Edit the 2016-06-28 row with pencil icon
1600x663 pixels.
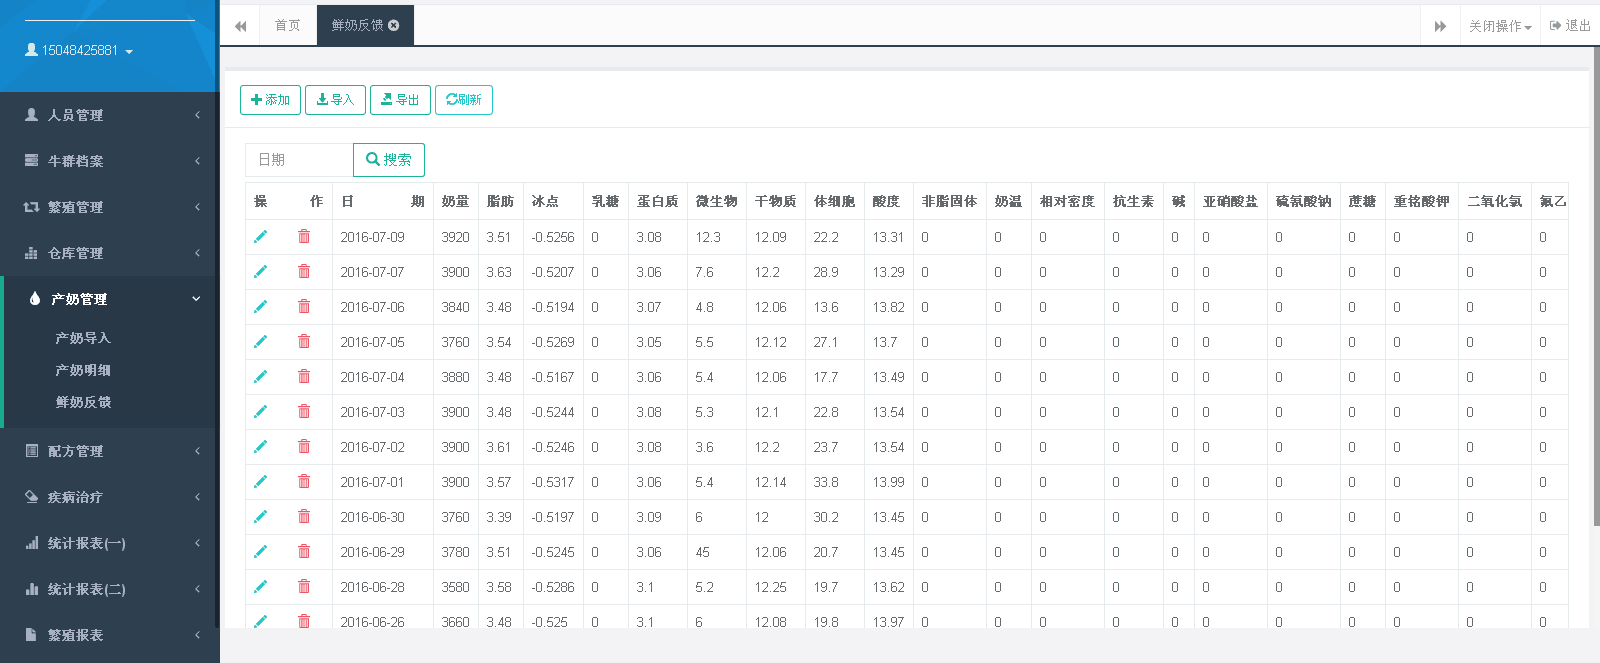(260, 587)
